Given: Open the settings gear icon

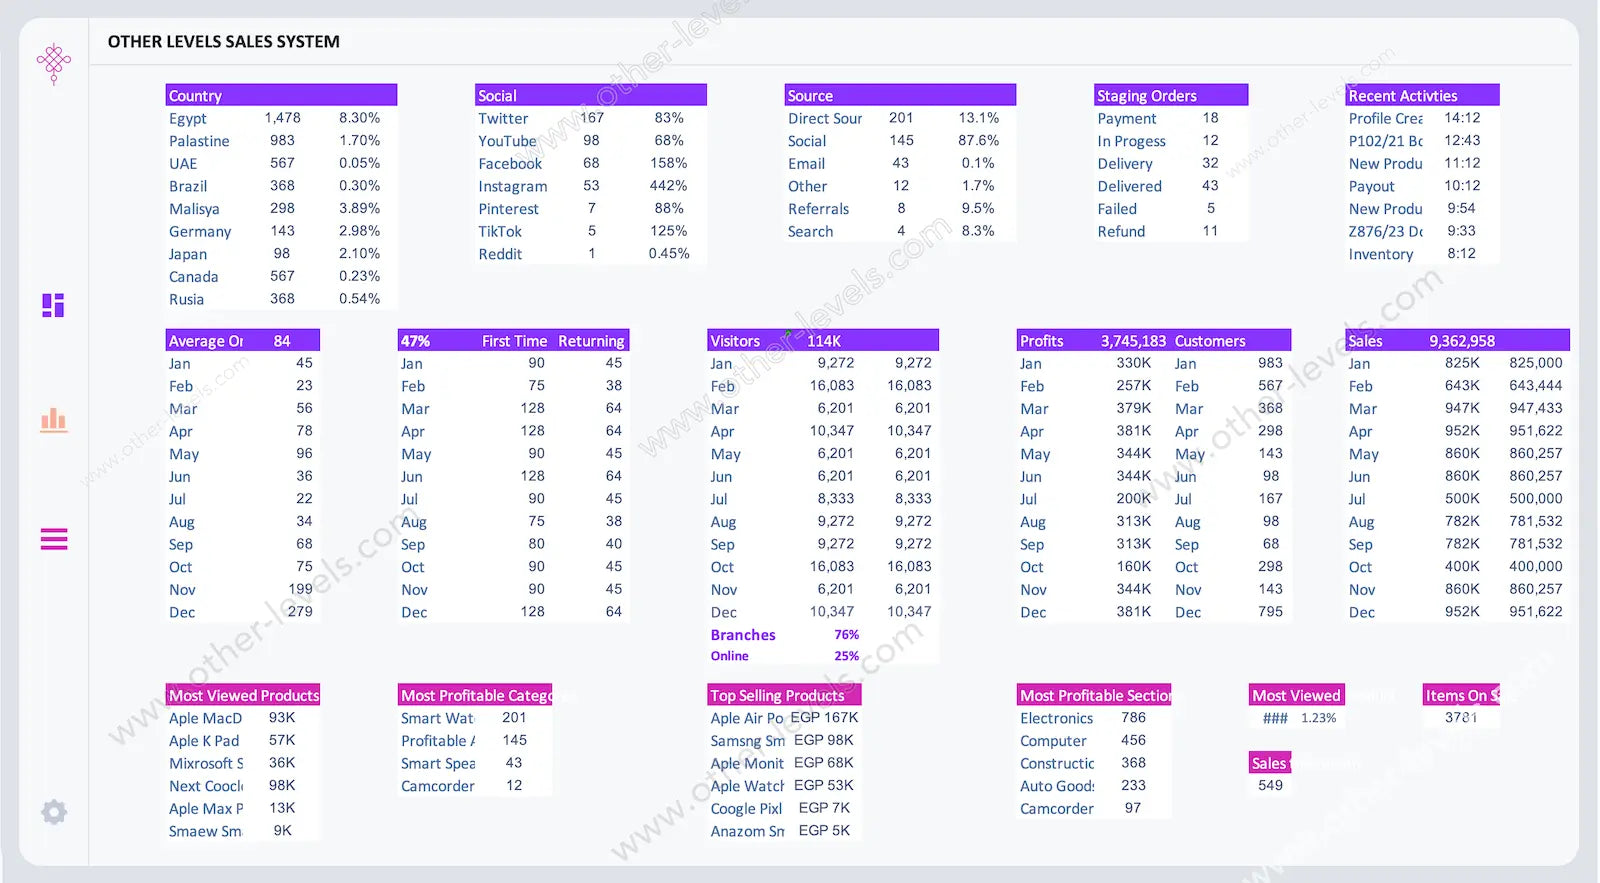Looking at the screenshot, I should click(x=54, y=811).
